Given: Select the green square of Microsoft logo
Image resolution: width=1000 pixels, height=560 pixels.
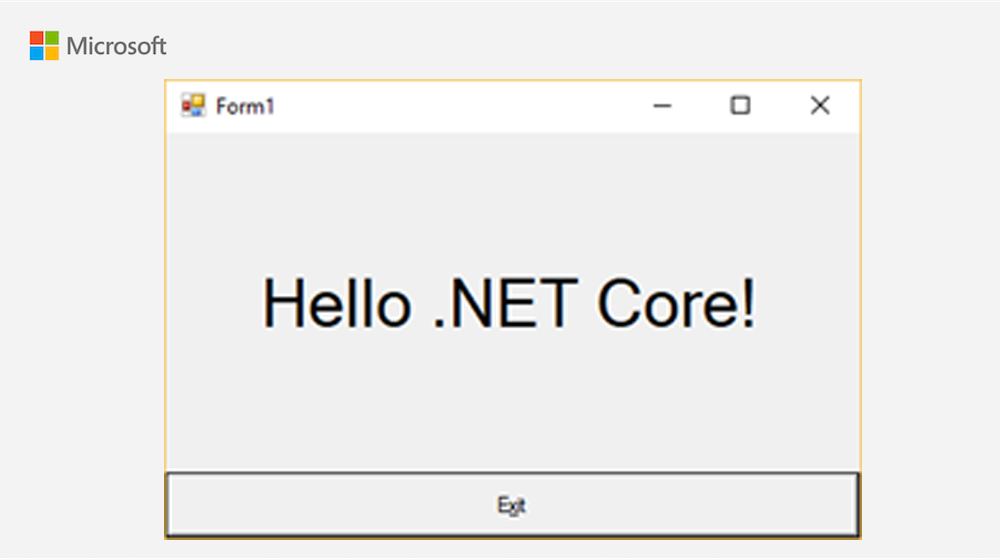Looking at the screenshot, I should [52, 38].
